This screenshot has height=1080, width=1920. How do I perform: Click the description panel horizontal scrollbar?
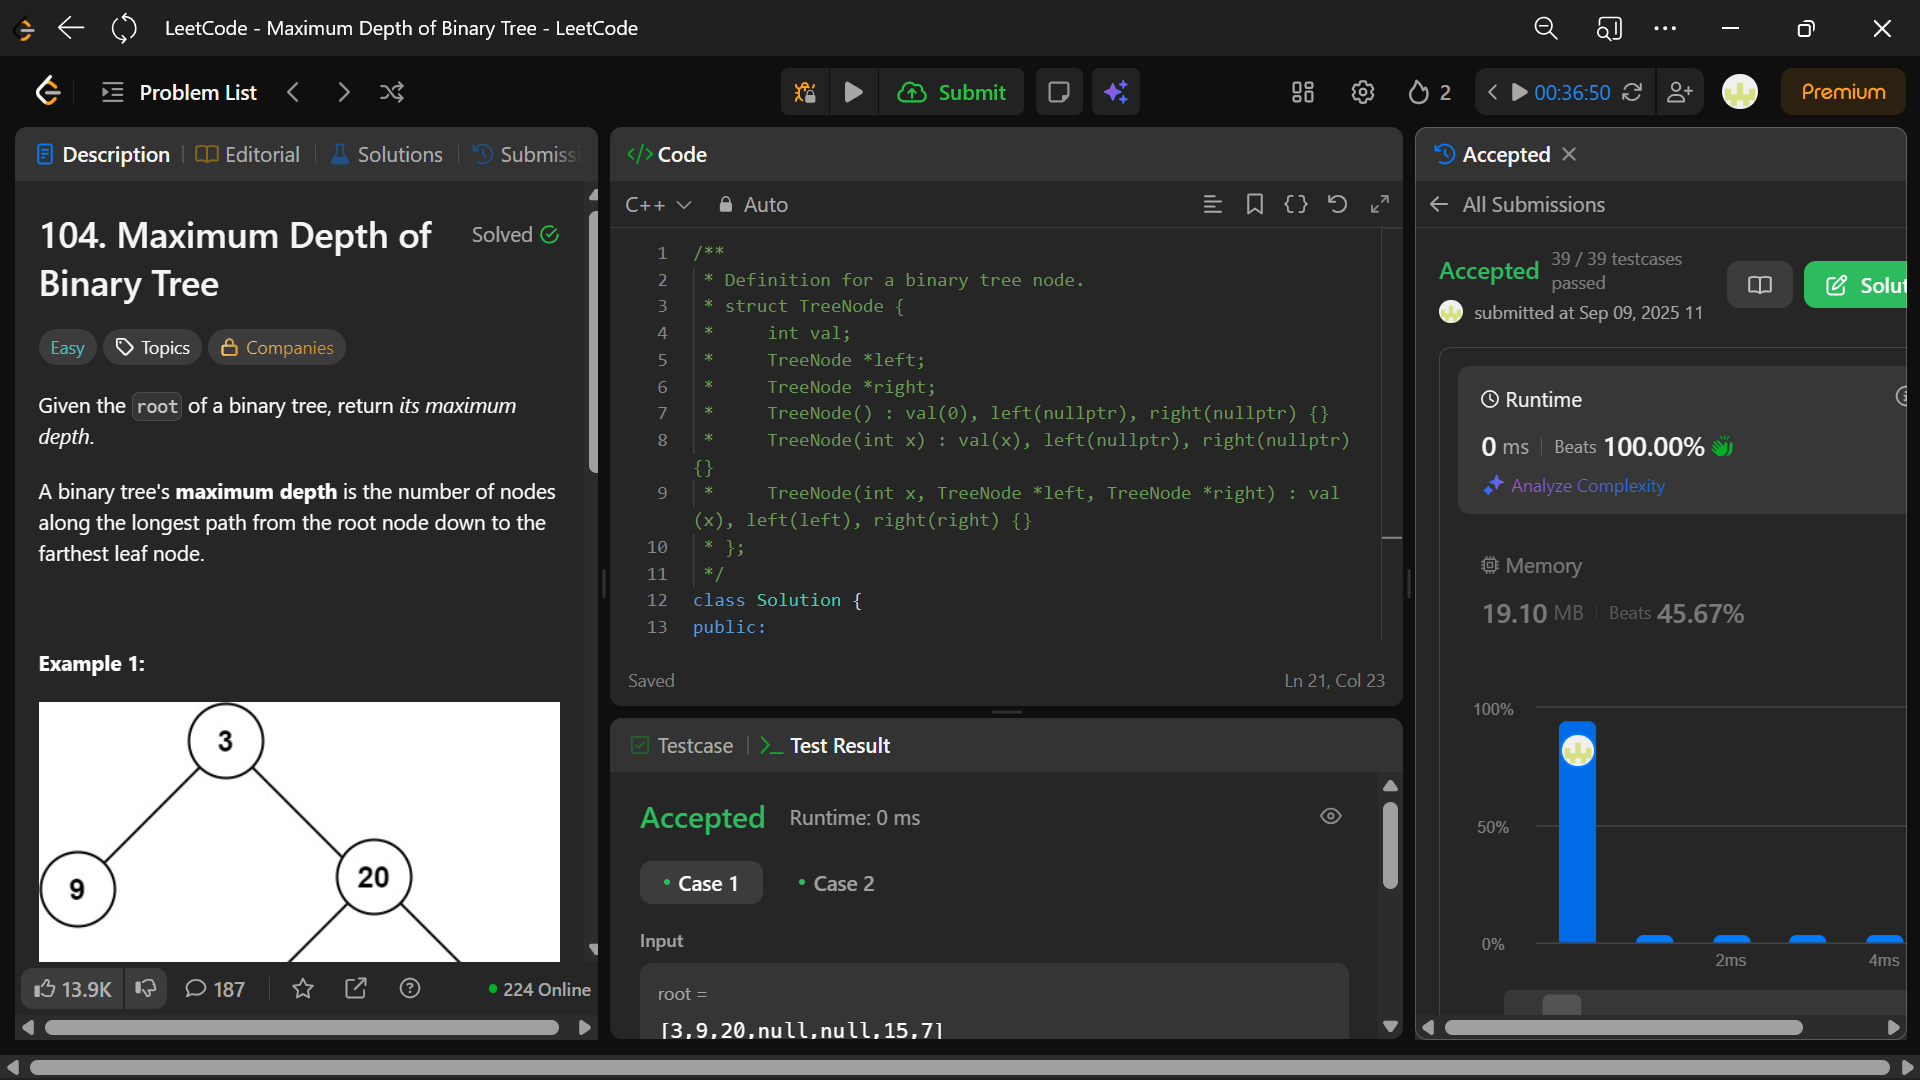coord(300,1027)
